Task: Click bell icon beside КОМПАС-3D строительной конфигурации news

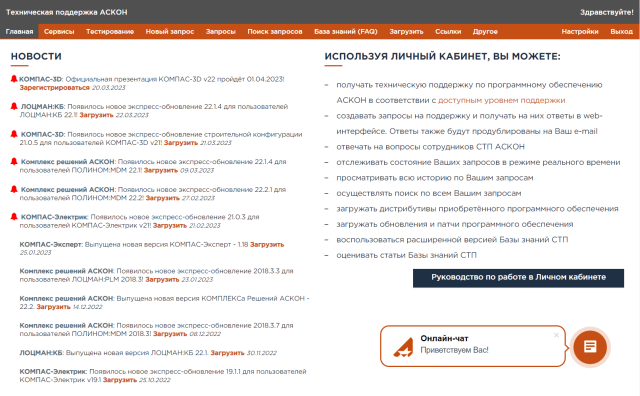Action: coord(14,134)
